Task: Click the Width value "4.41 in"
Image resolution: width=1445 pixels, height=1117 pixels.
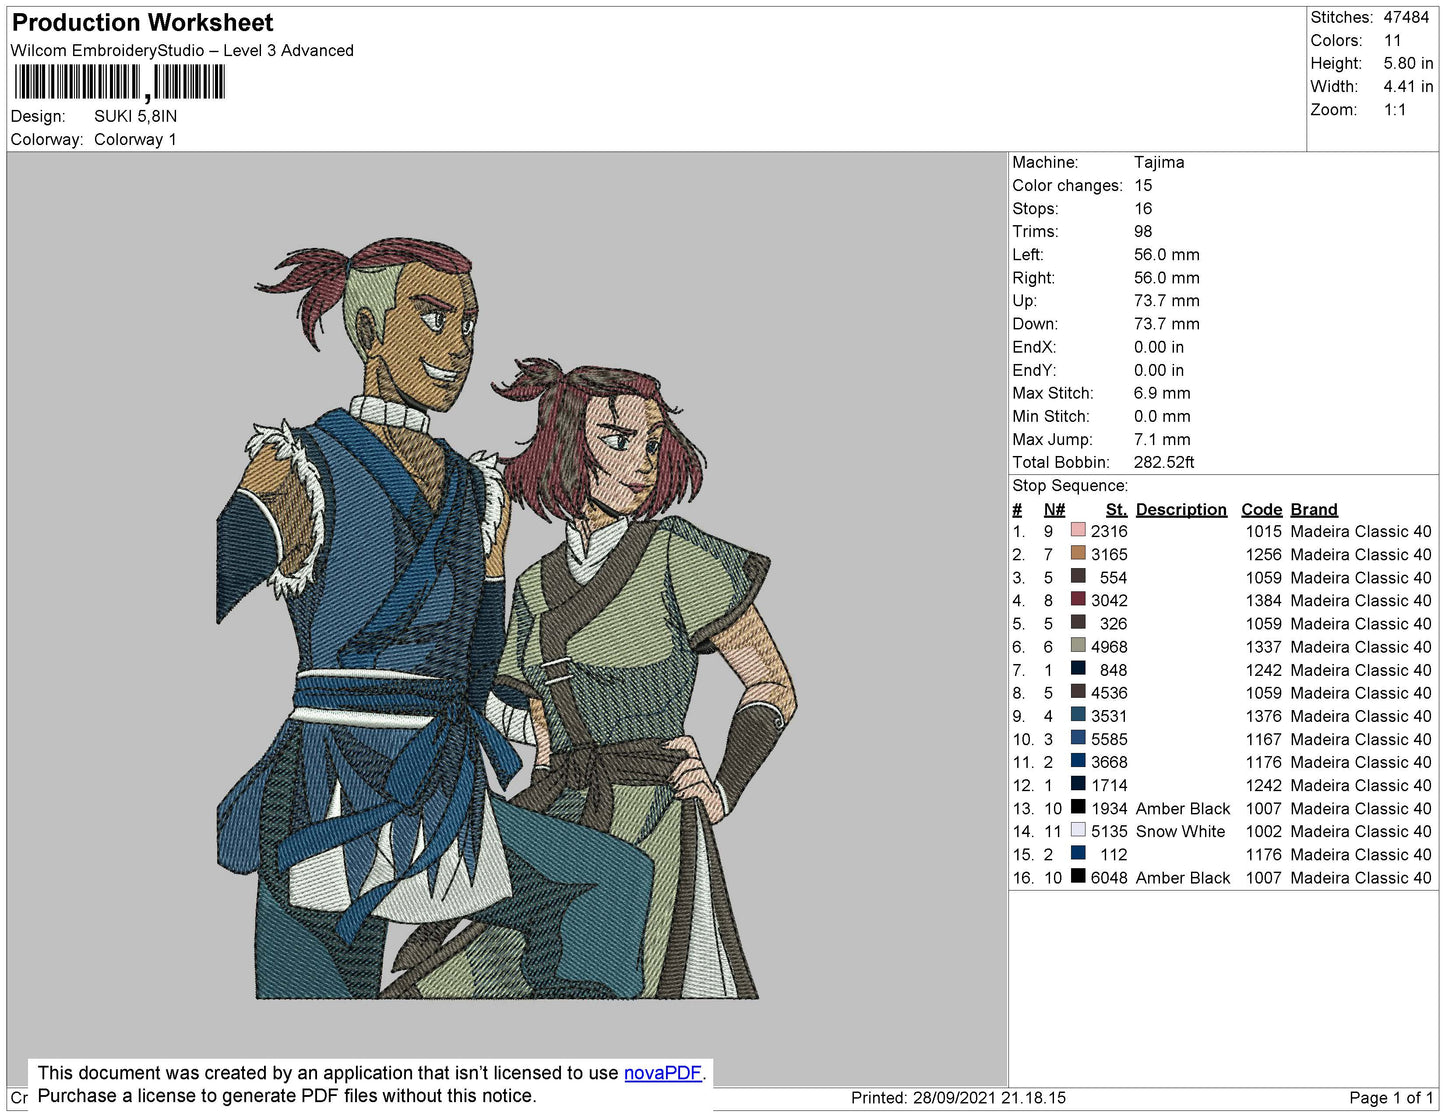Action: point(1408,86)
